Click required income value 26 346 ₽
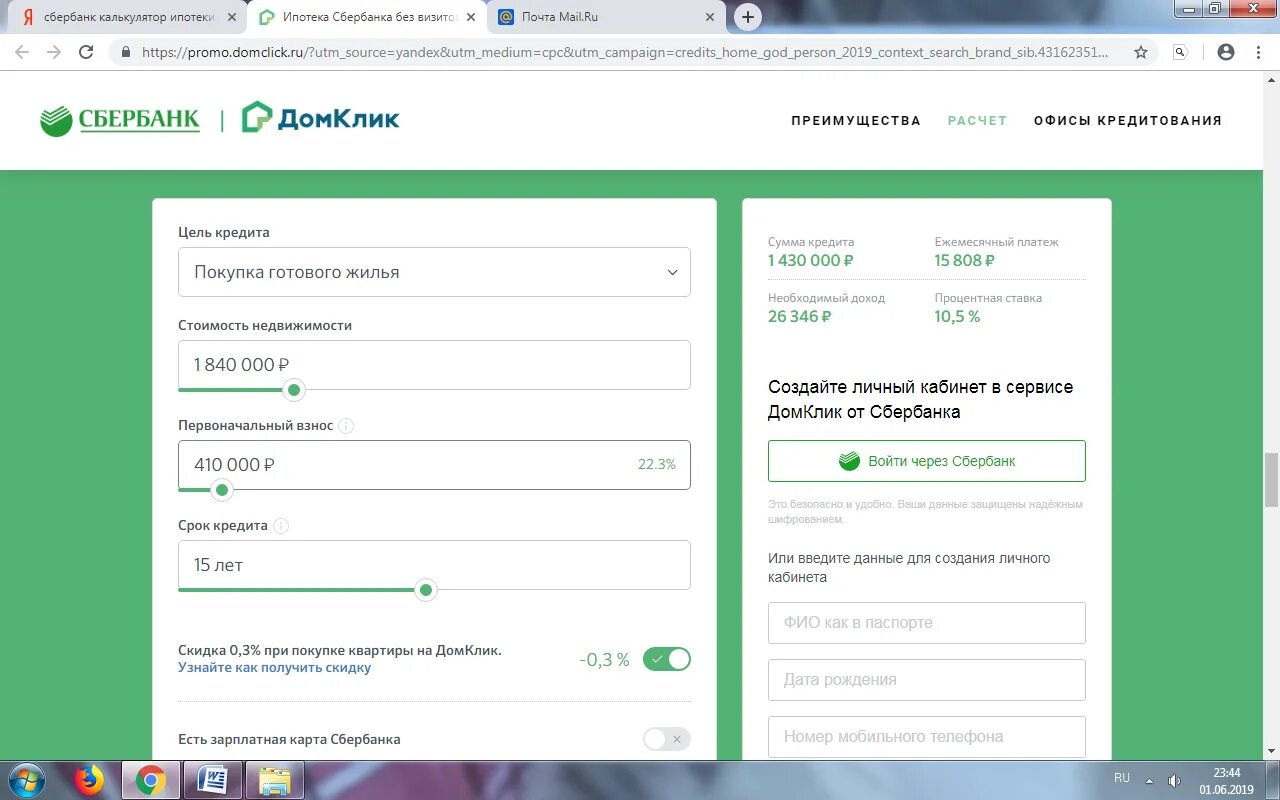 [800, 316]
